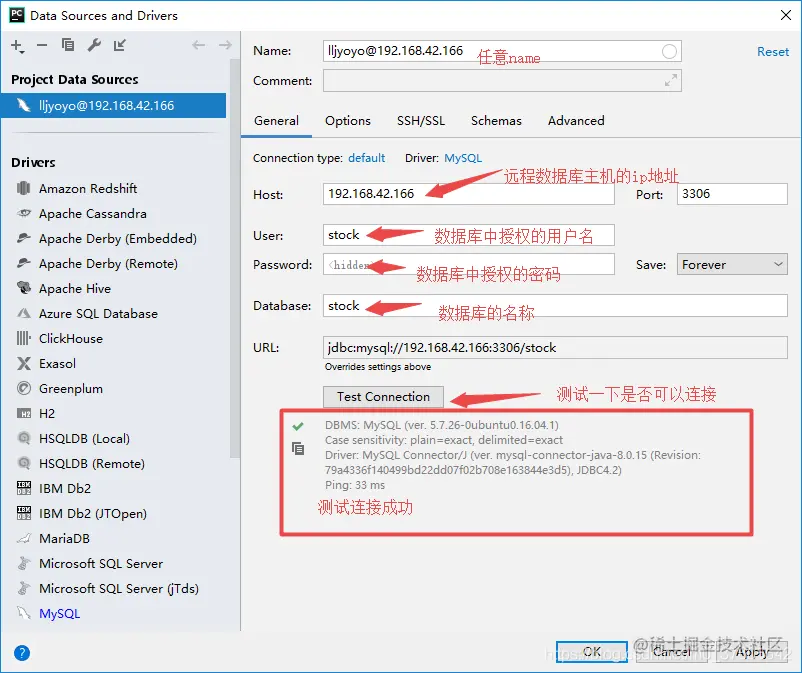Click the Cancel button

(x=672, y=652)
